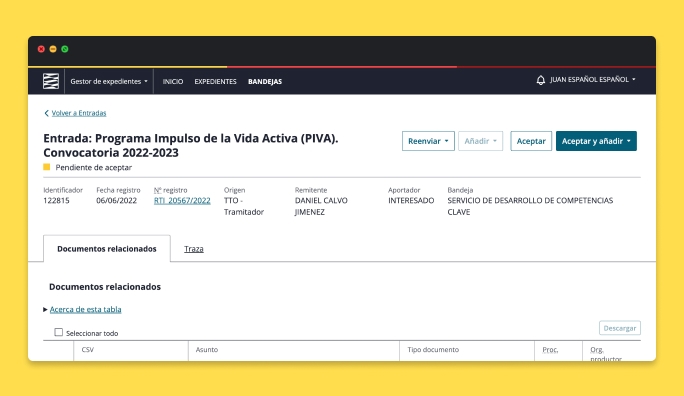Follow the Volver a Entradas link
The width and height of the screenshot is (684, 396).
pyautogui.click(x=79, y=113)
